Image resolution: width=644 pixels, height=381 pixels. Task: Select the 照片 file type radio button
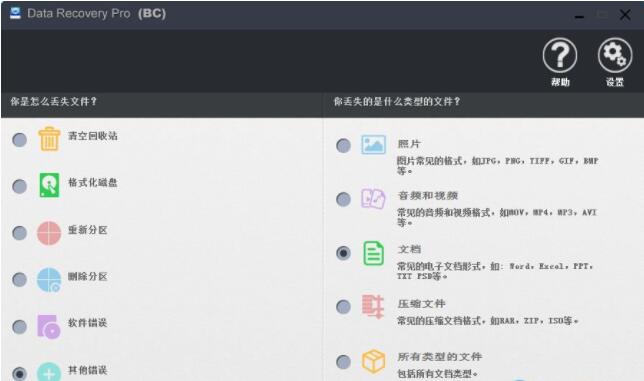[x=343, y=145]
